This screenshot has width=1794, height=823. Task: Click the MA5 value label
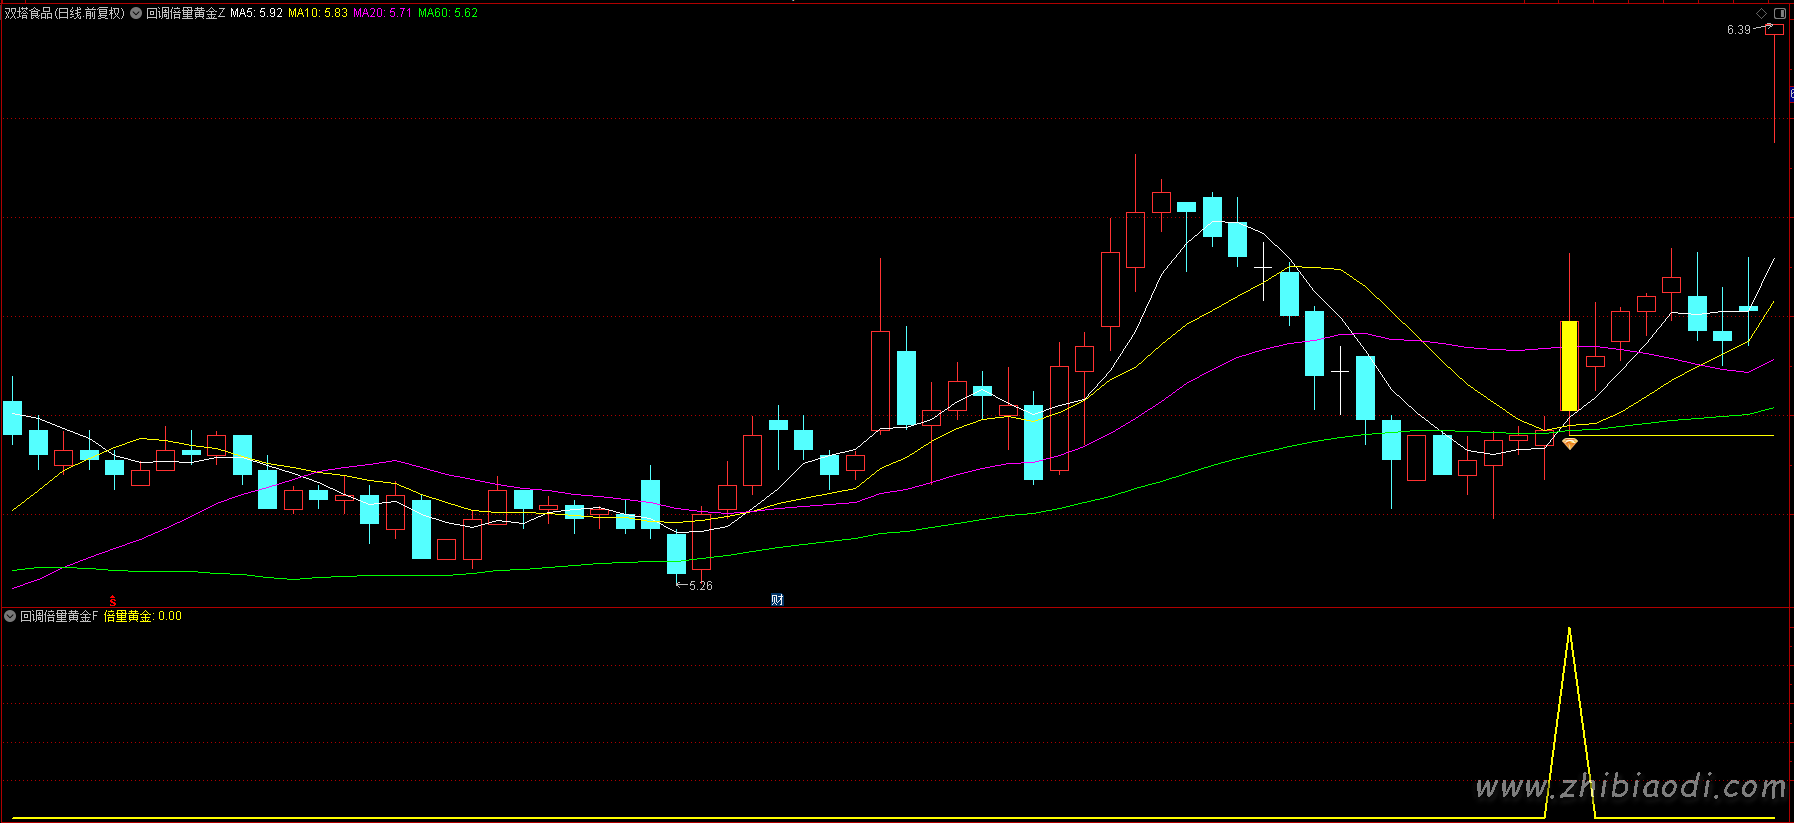click(x=256, y=13)
